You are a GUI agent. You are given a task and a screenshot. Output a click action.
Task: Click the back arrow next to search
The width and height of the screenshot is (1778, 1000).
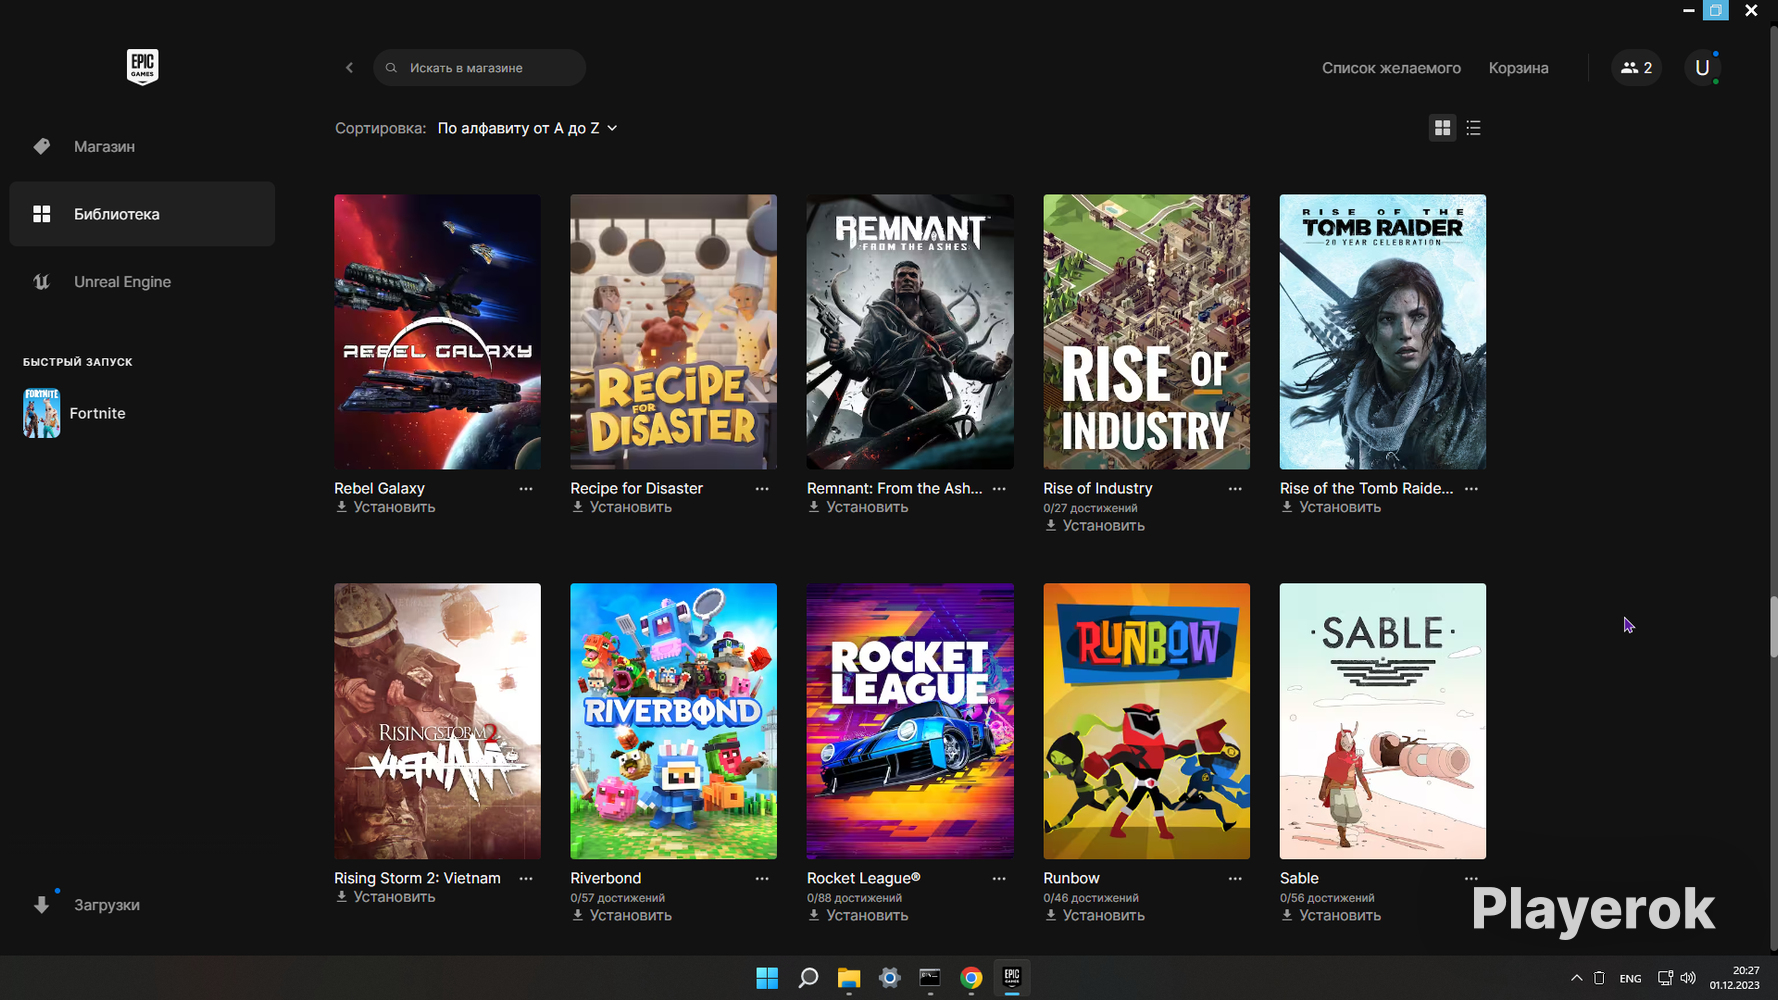349,68
